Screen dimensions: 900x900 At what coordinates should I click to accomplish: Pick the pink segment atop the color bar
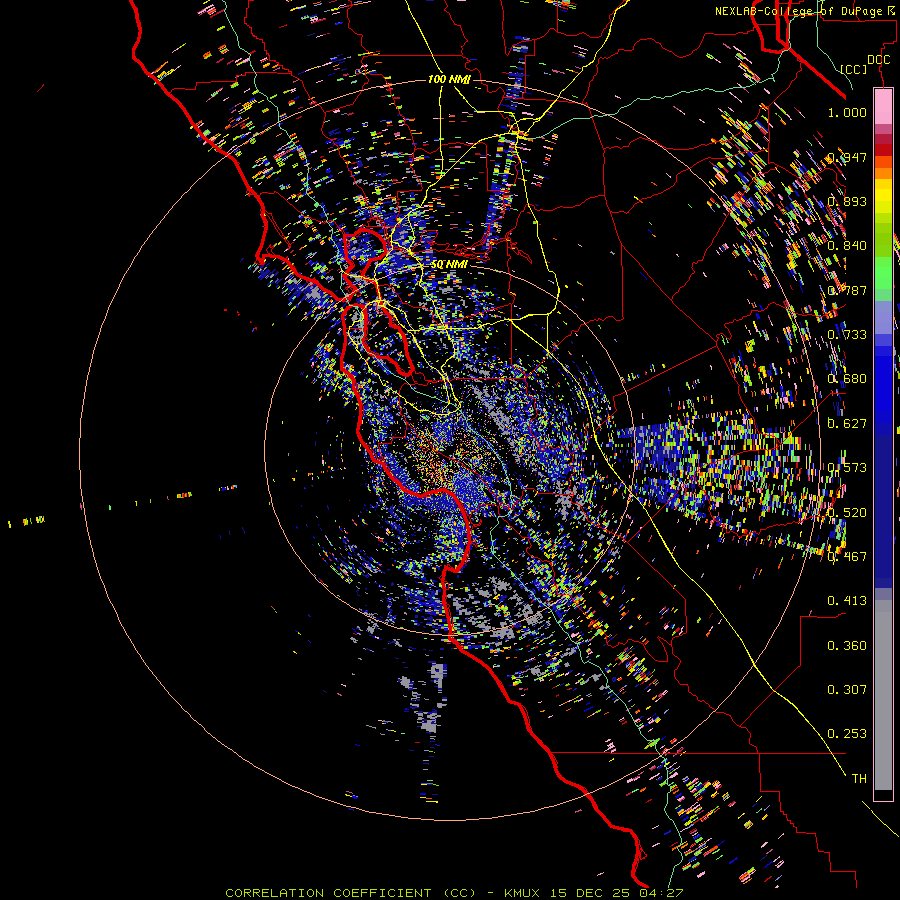point(883,106)
